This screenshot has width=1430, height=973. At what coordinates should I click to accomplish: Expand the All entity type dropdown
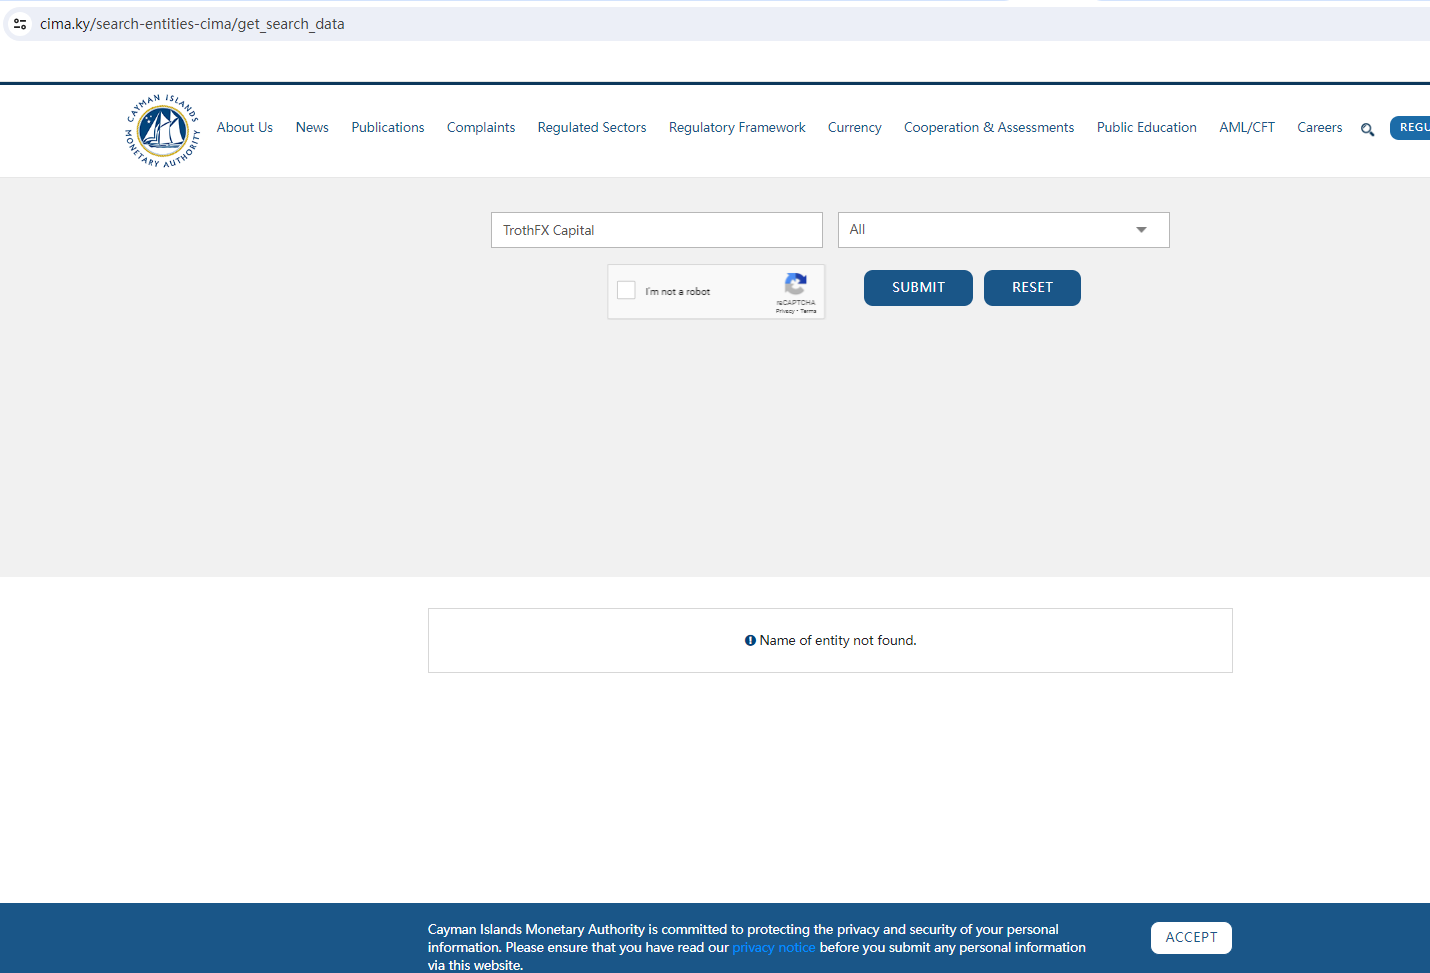[x=1003, y=230]
